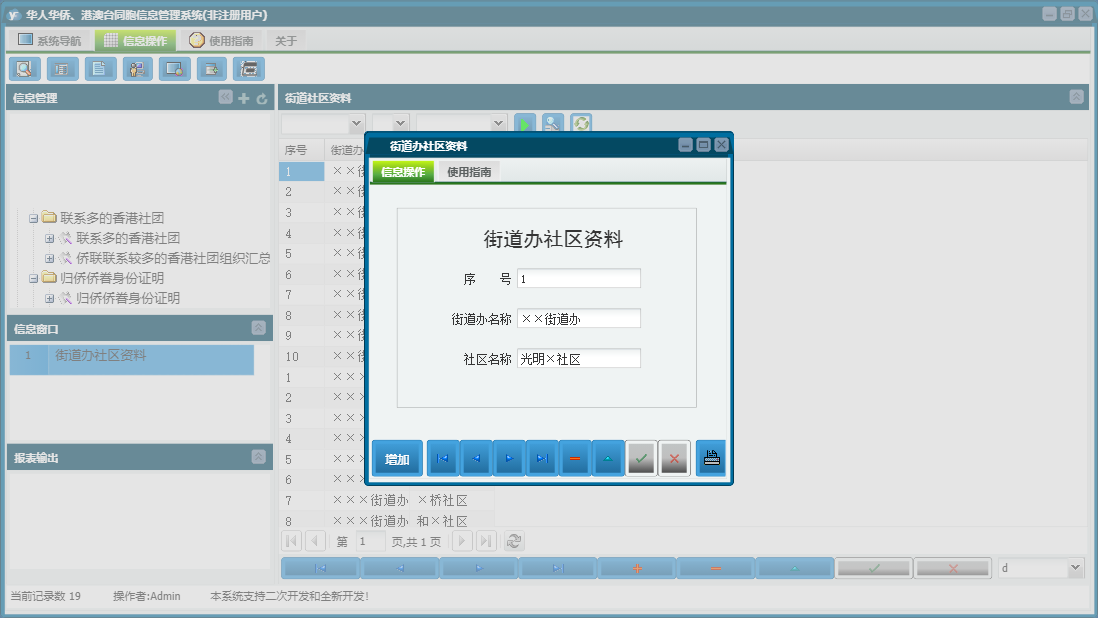Confirm with the green checkmark in the dialog

tap(642, 458)
